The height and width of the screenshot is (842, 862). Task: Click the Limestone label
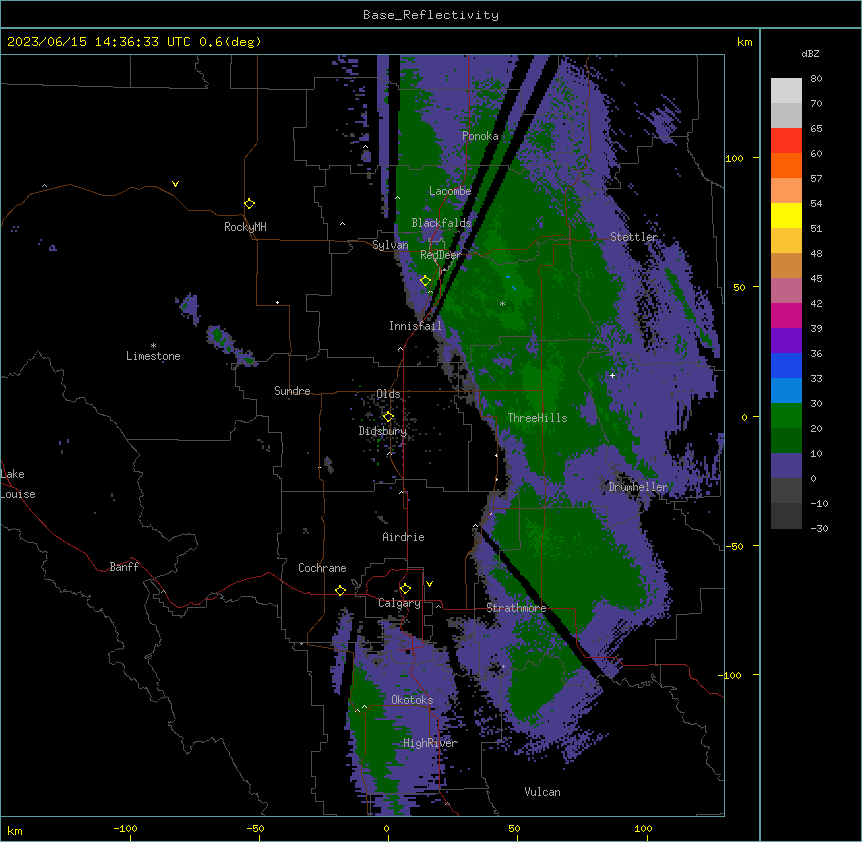point(153,356)
